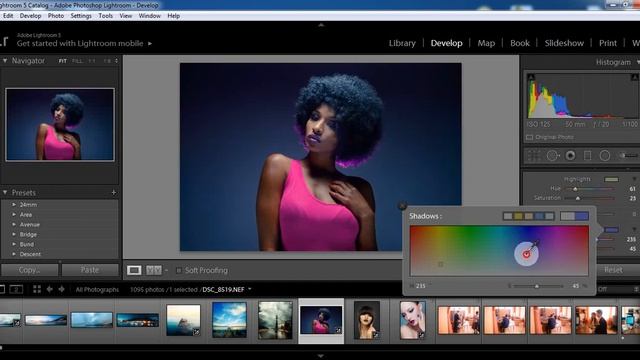
Task: Expand the 24mm preset folder
Action: (14, 204)
